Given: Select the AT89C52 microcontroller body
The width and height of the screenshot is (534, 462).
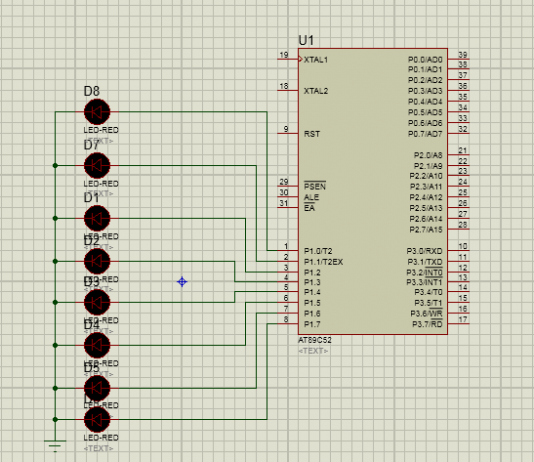Looking at the screenshot, I should point(373,191).
